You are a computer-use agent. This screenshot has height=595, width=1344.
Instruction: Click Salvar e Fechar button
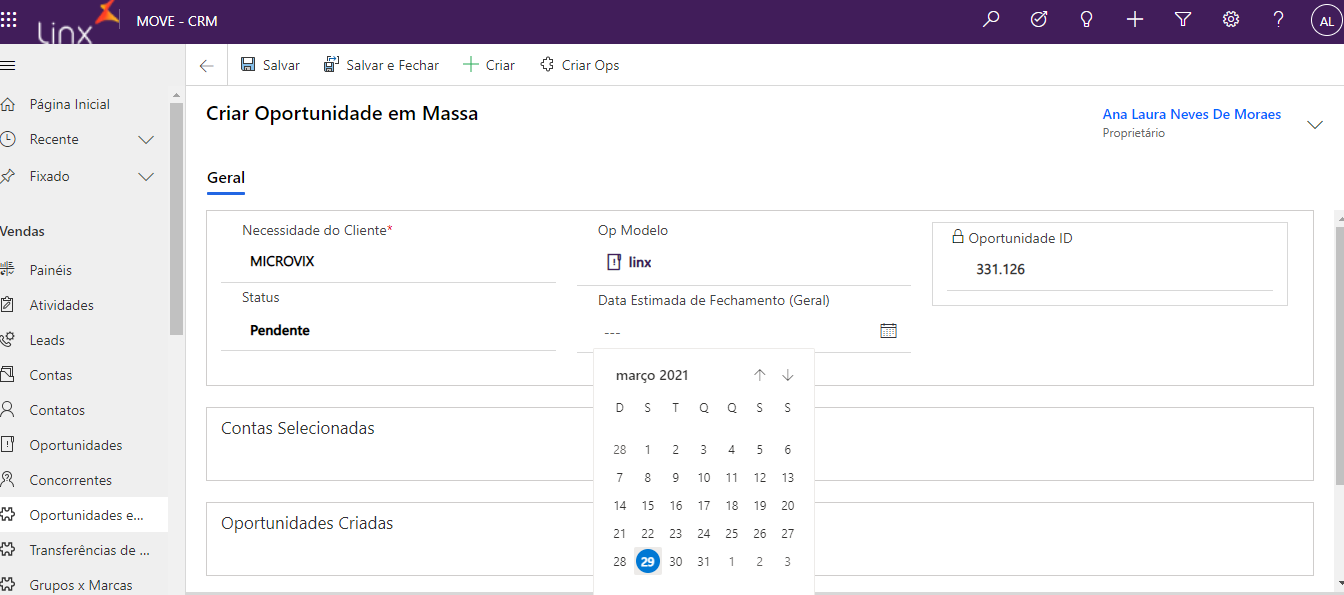pos(381,65)
